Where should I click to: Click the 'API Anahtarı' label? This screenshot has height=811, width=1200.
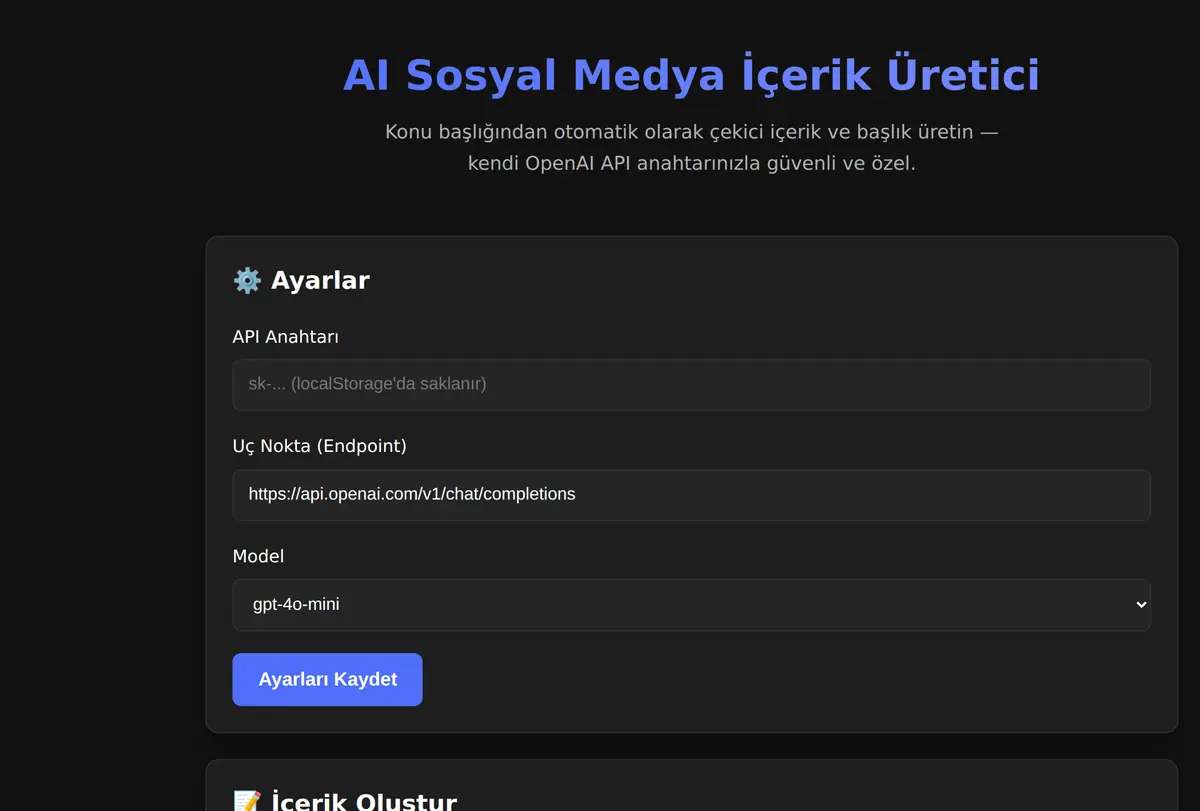click(x=286, y=337)
